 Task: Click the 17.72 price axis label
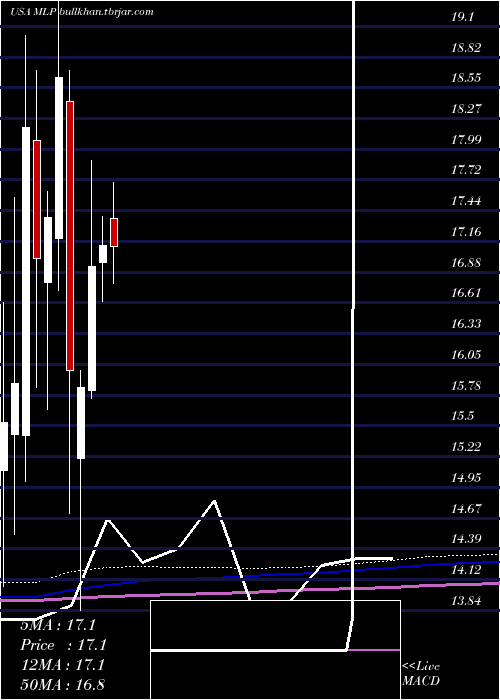click(x=466, y=170)
